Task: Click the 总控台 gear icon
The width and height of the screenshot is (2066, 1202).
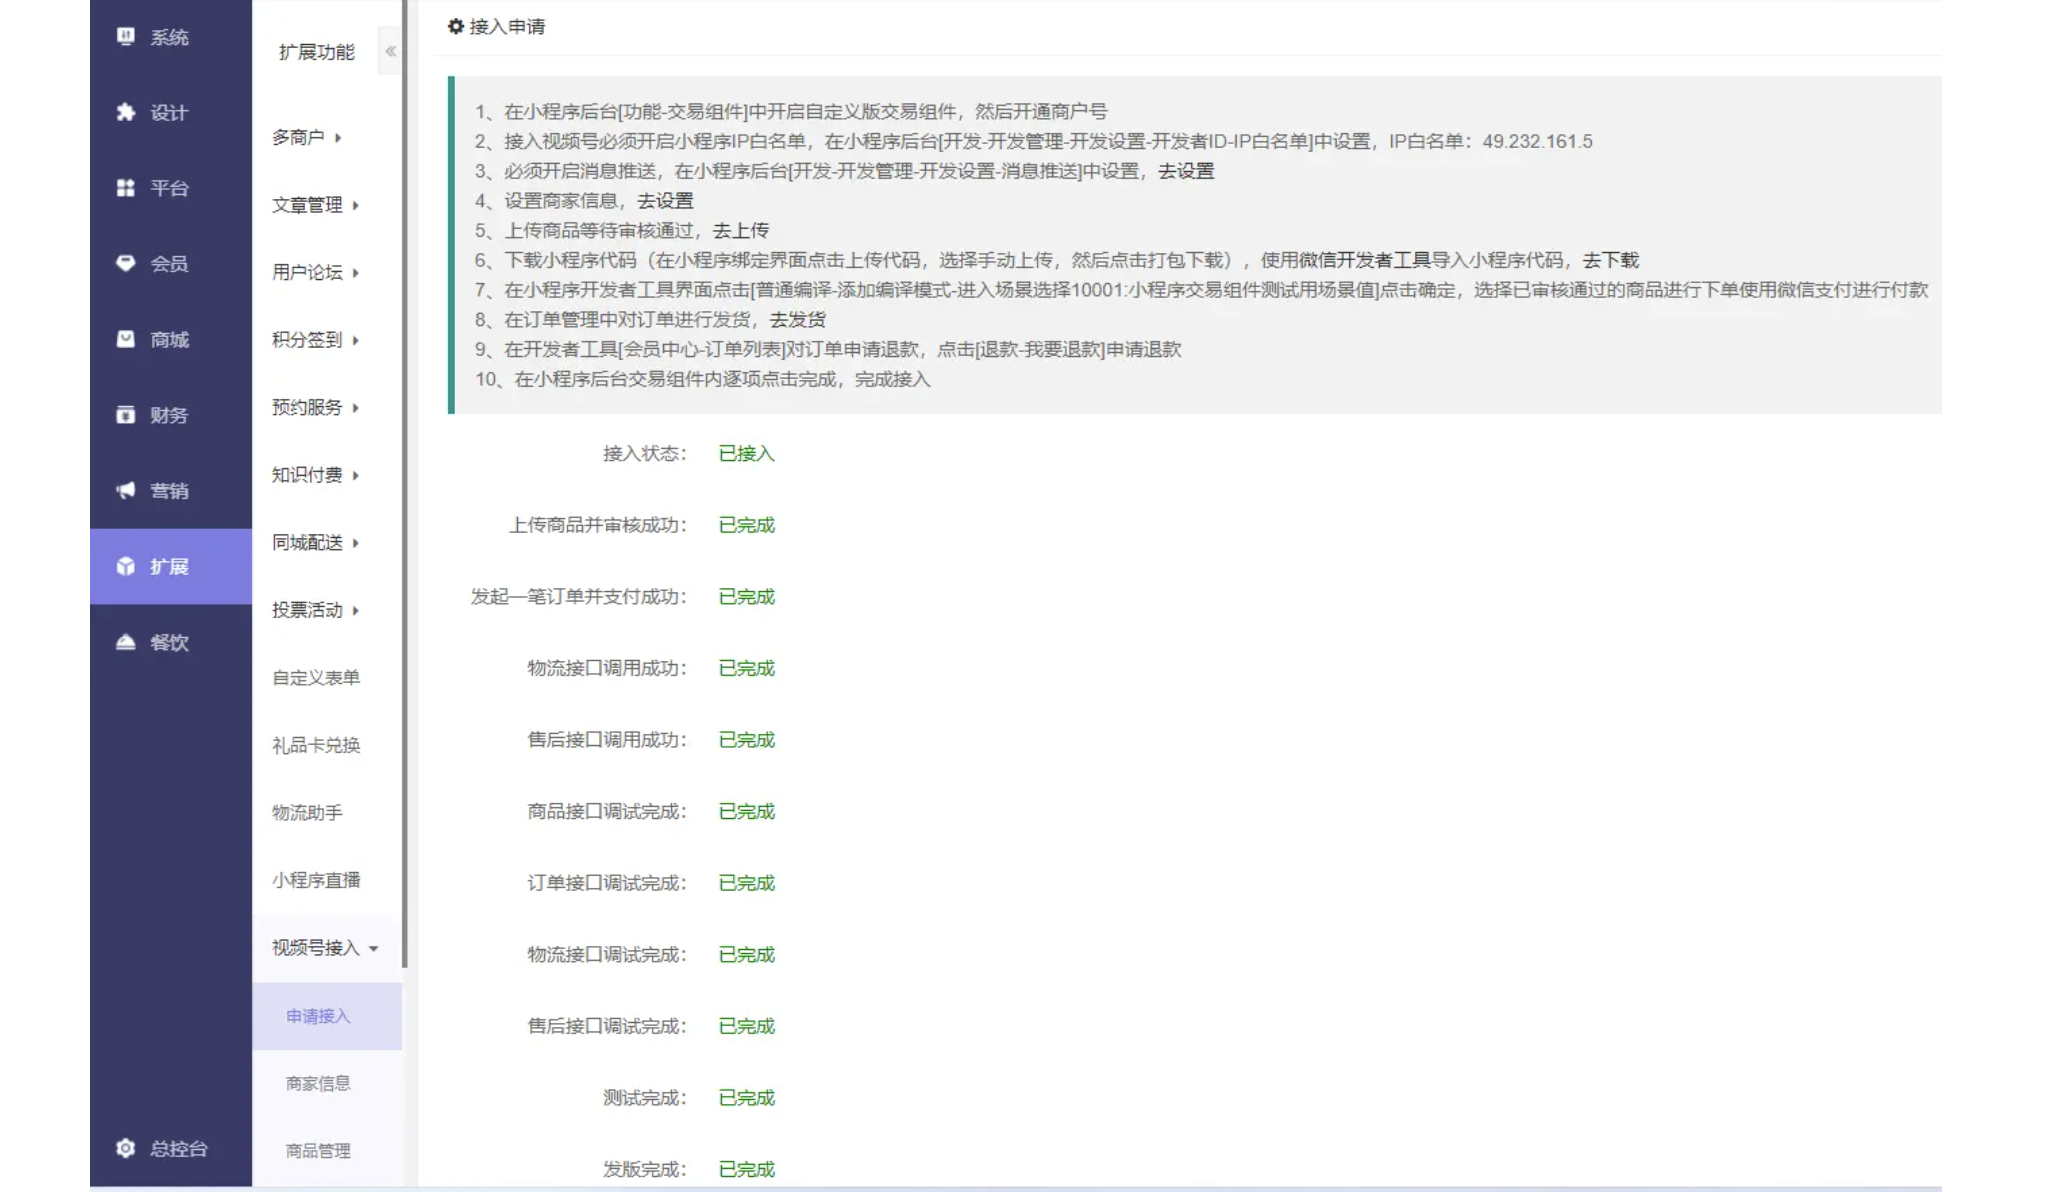Action: (125, 1148)
